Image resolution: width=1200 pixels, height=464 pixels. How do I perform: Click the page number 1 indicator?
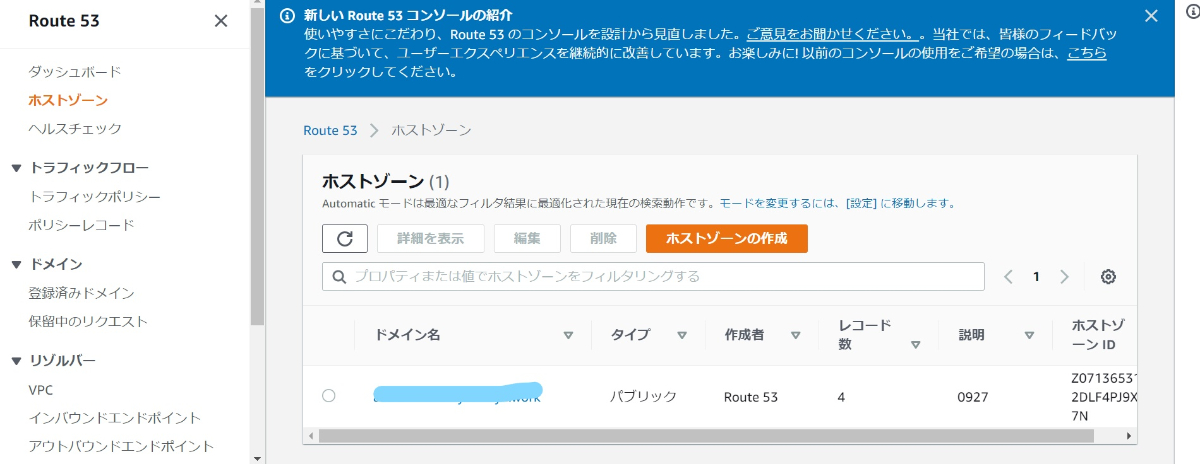pyautogui.click(x=1036, y=277)
